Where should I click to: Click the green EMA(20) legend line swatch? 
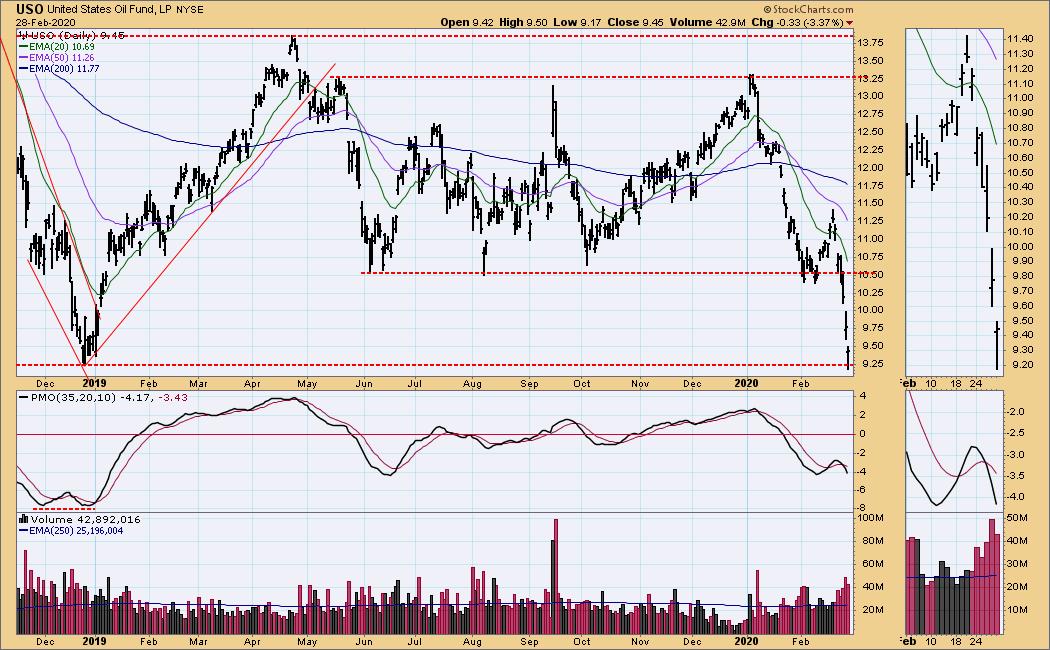[x=23, y=47]
